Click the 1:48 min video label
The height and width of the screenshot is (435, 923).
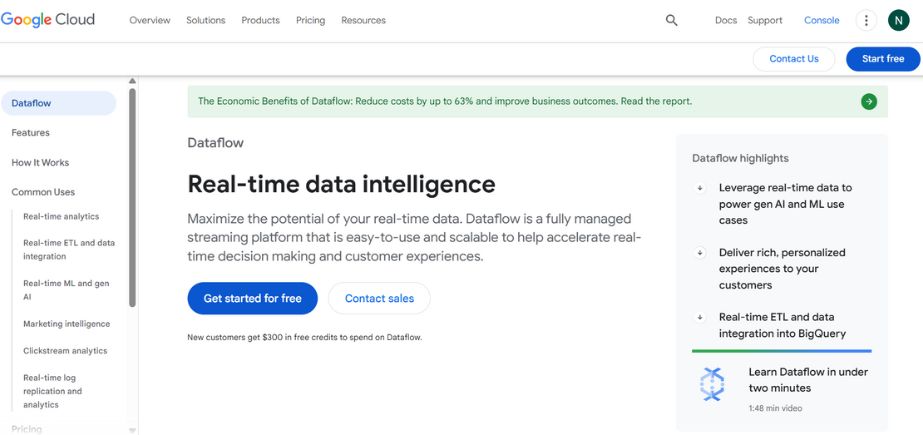point(775,409)
